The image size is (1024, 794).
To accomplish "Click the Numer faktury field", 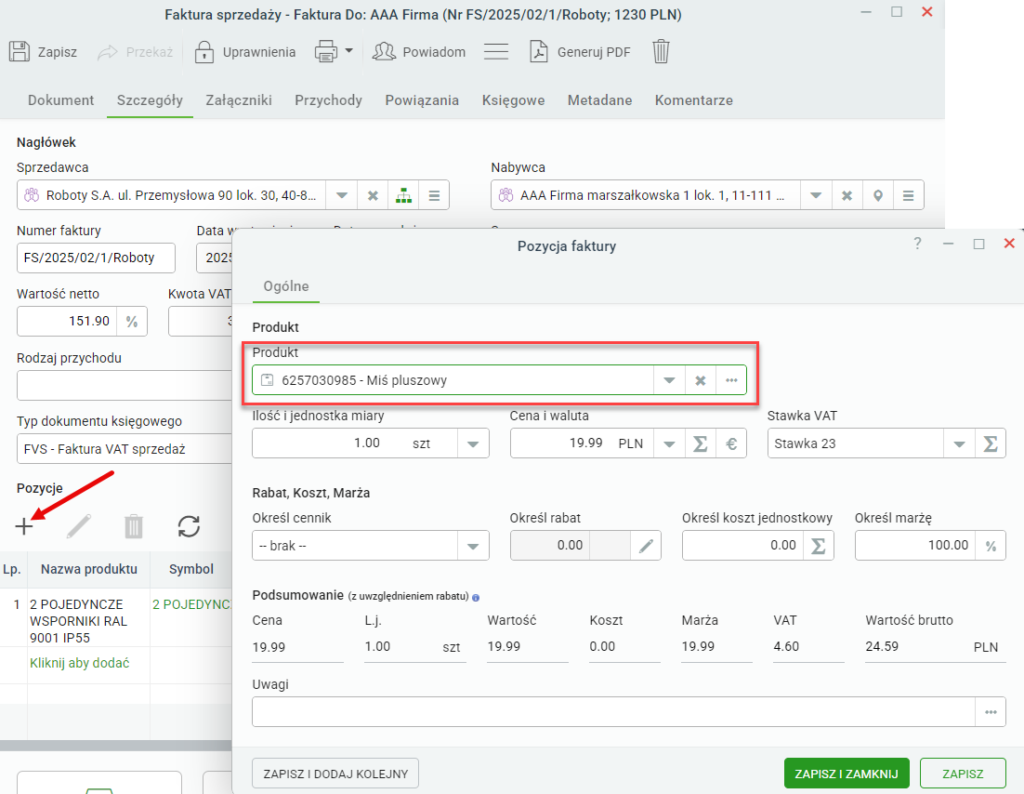I will [96, 258].
